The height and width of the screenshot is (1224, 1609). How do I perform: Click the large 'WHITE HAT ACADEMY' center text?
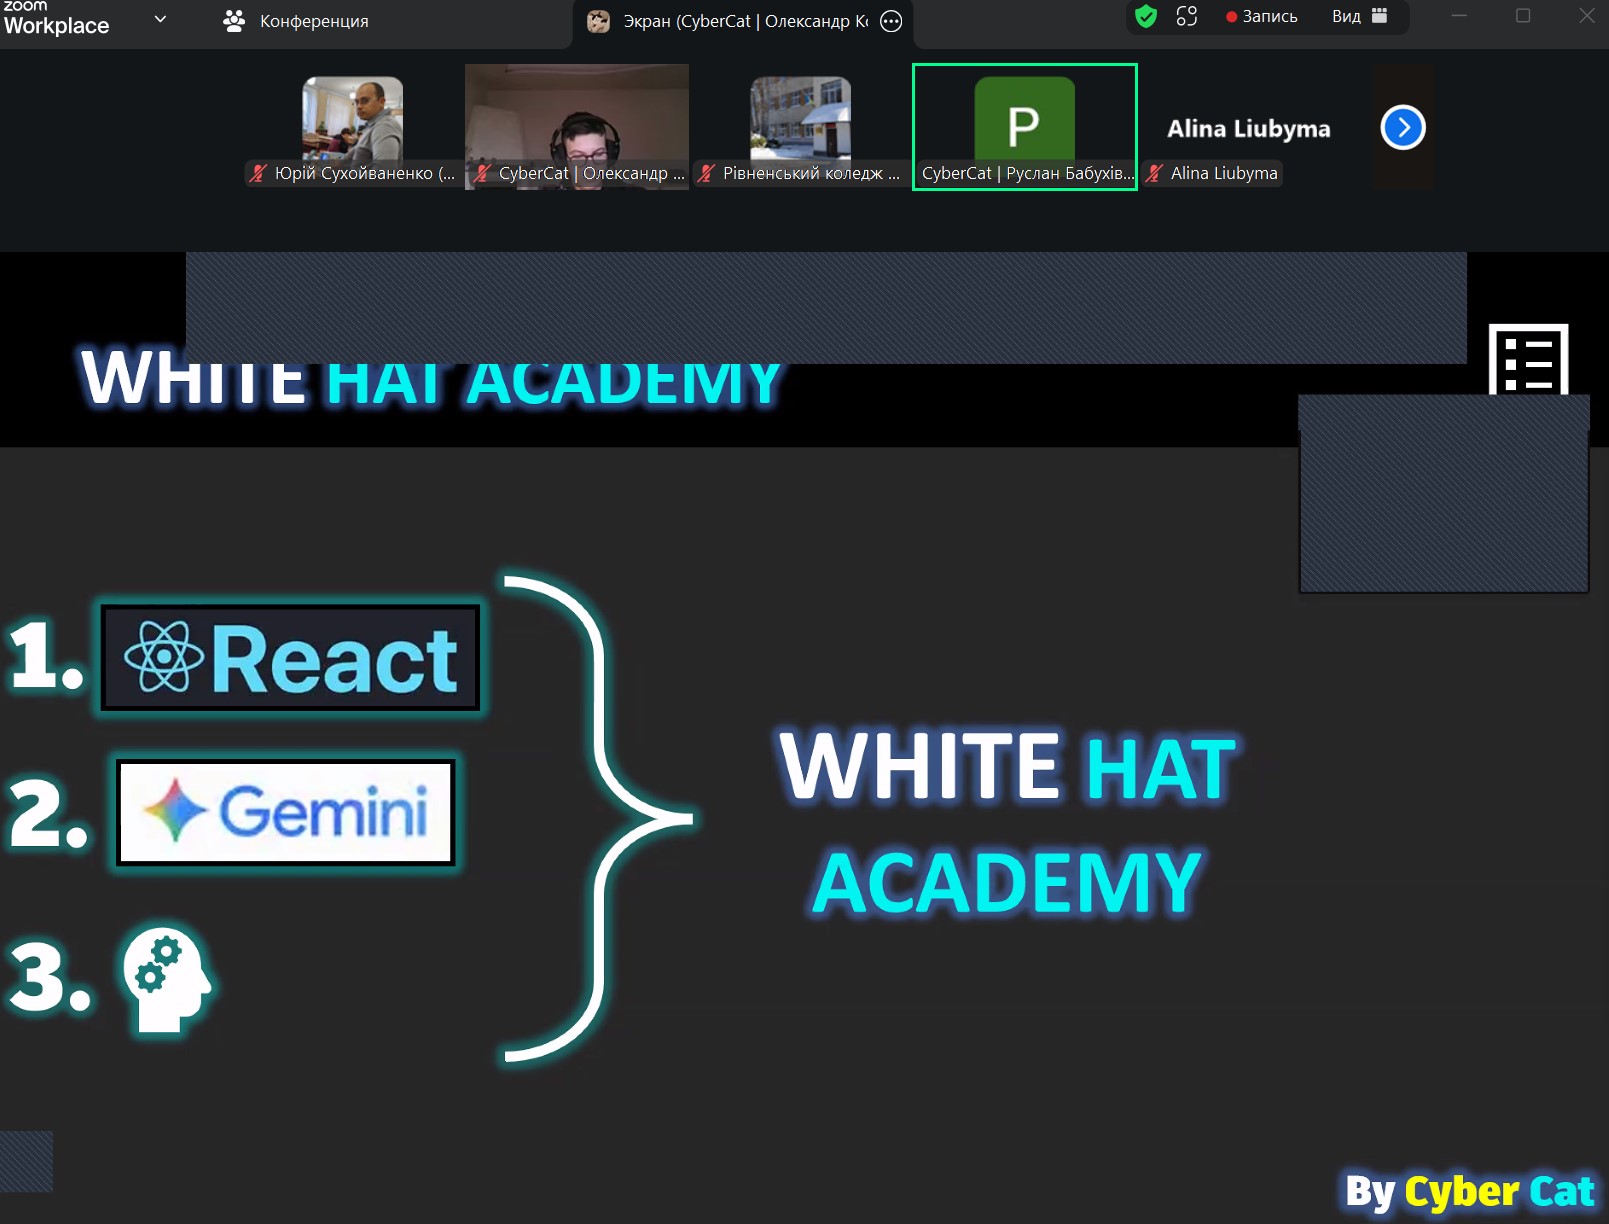pos(1008,824)
